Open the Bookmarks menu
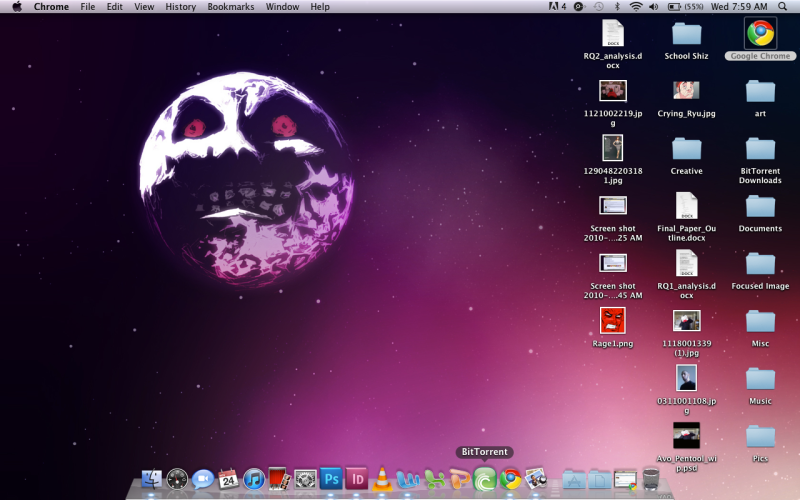This screenshot has height=500, width=800. [x=231, y=7]
